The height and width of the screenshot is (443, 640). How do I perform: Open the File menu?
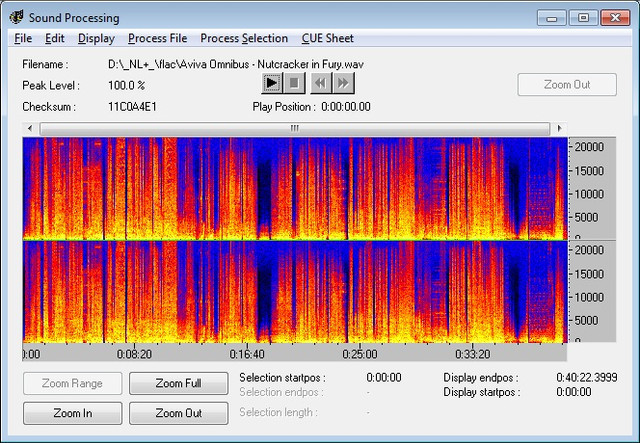coord(23,38)
